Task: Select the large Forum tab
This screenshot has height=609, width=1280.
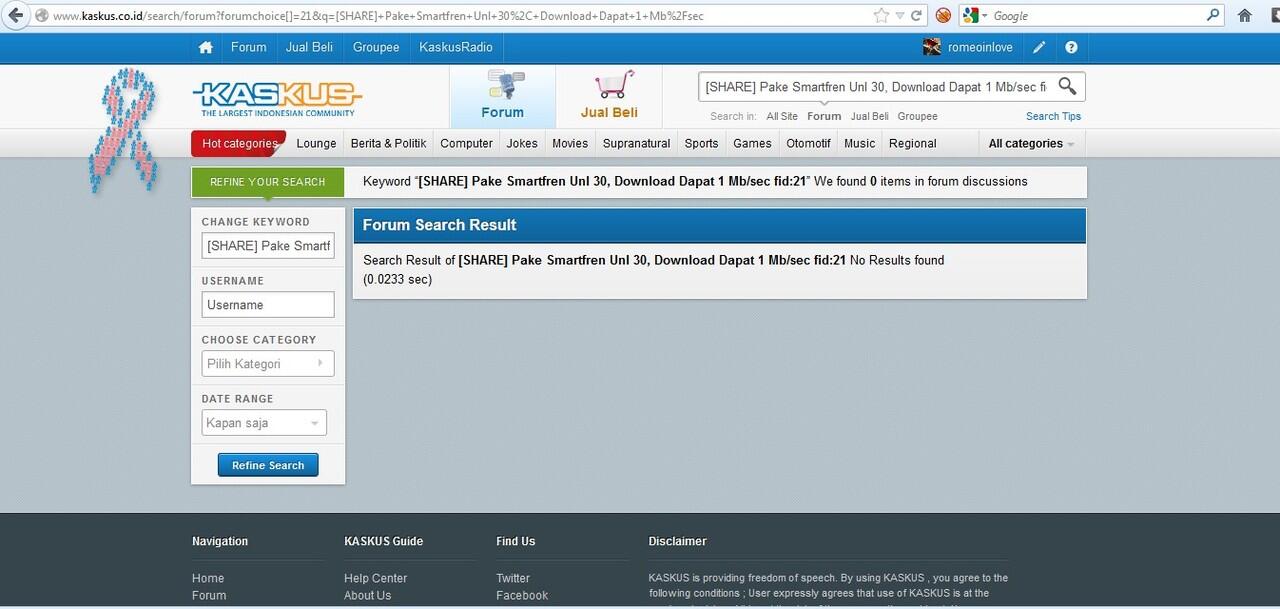Action: coord(502,96)
